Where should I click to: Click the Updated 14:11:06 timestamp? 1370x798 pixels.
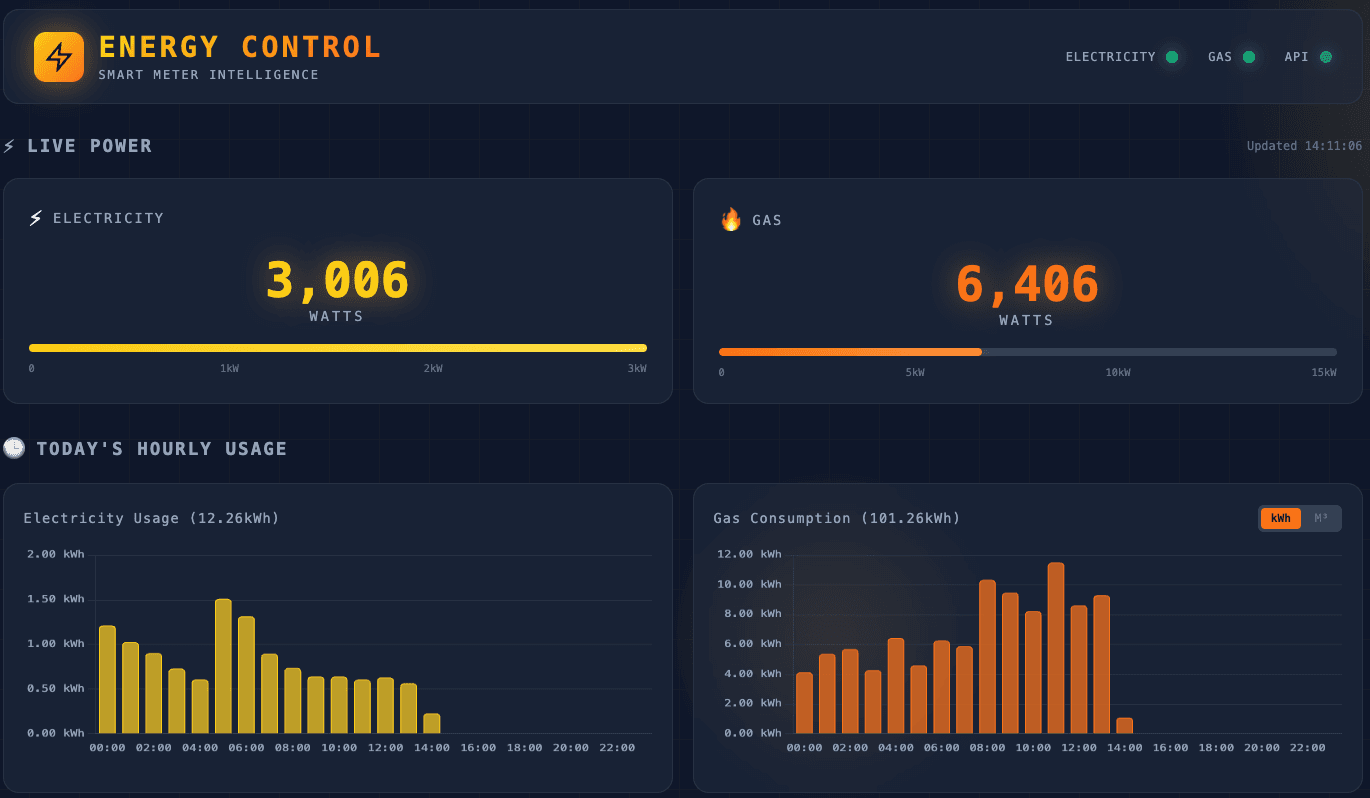tap(1304, 146)
